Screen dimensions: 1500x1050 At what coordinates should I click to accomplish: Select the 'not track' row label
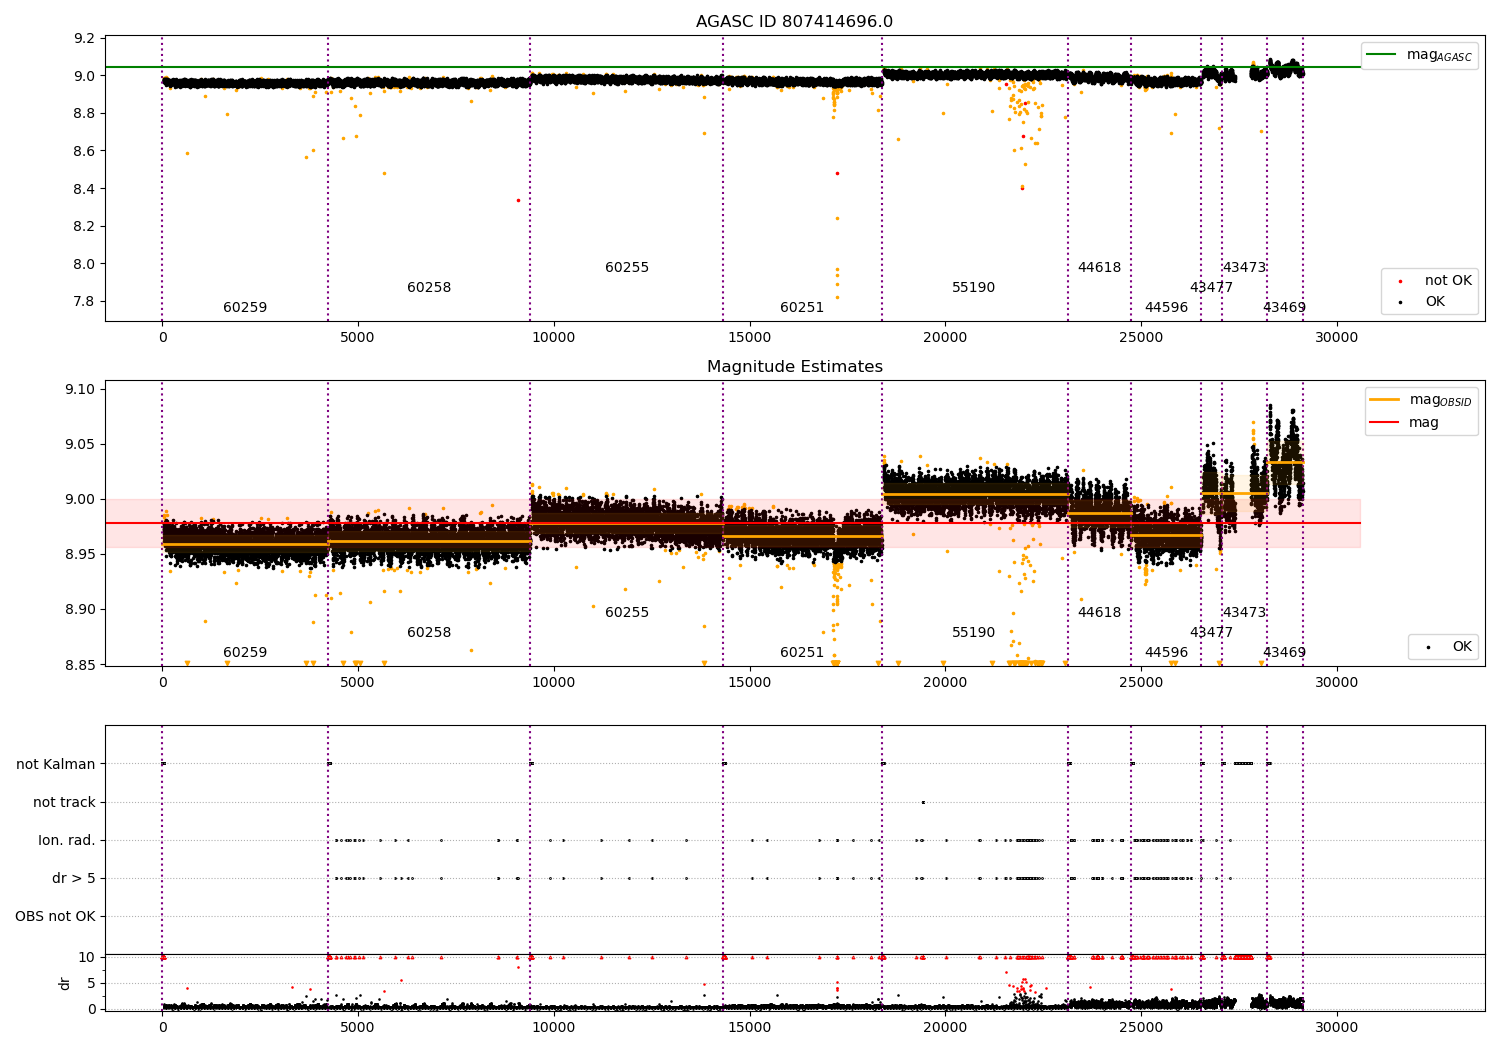coord(64,803)
